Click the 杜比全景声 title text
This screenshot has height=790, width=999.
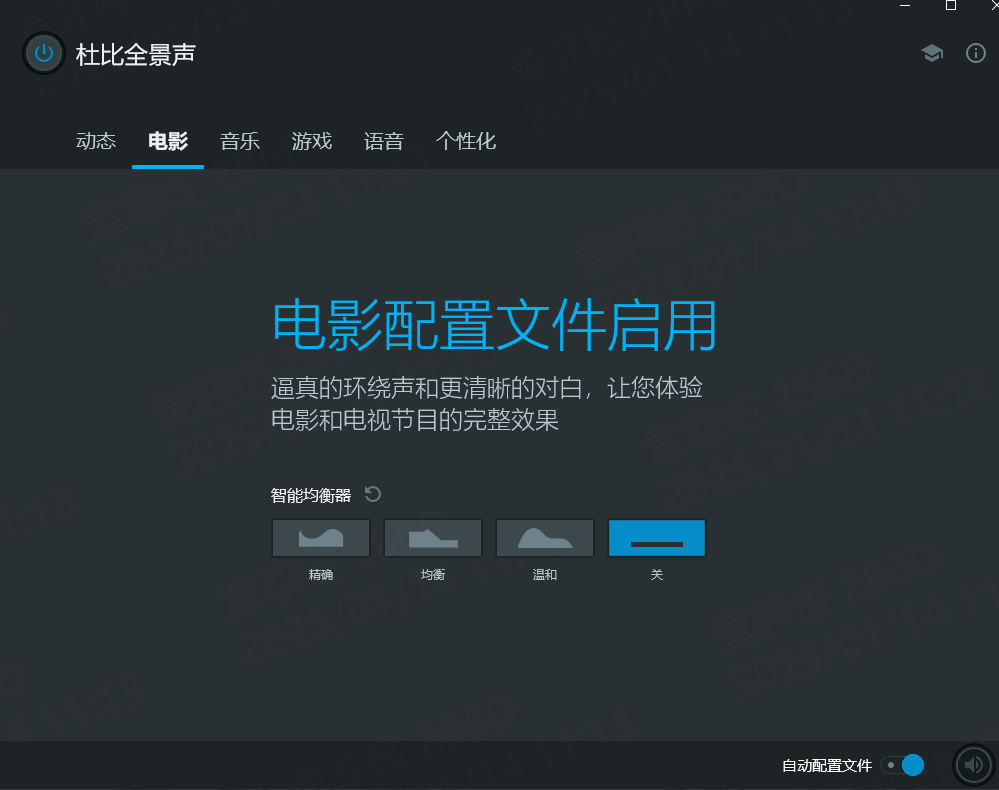click(x=136, y=54)
